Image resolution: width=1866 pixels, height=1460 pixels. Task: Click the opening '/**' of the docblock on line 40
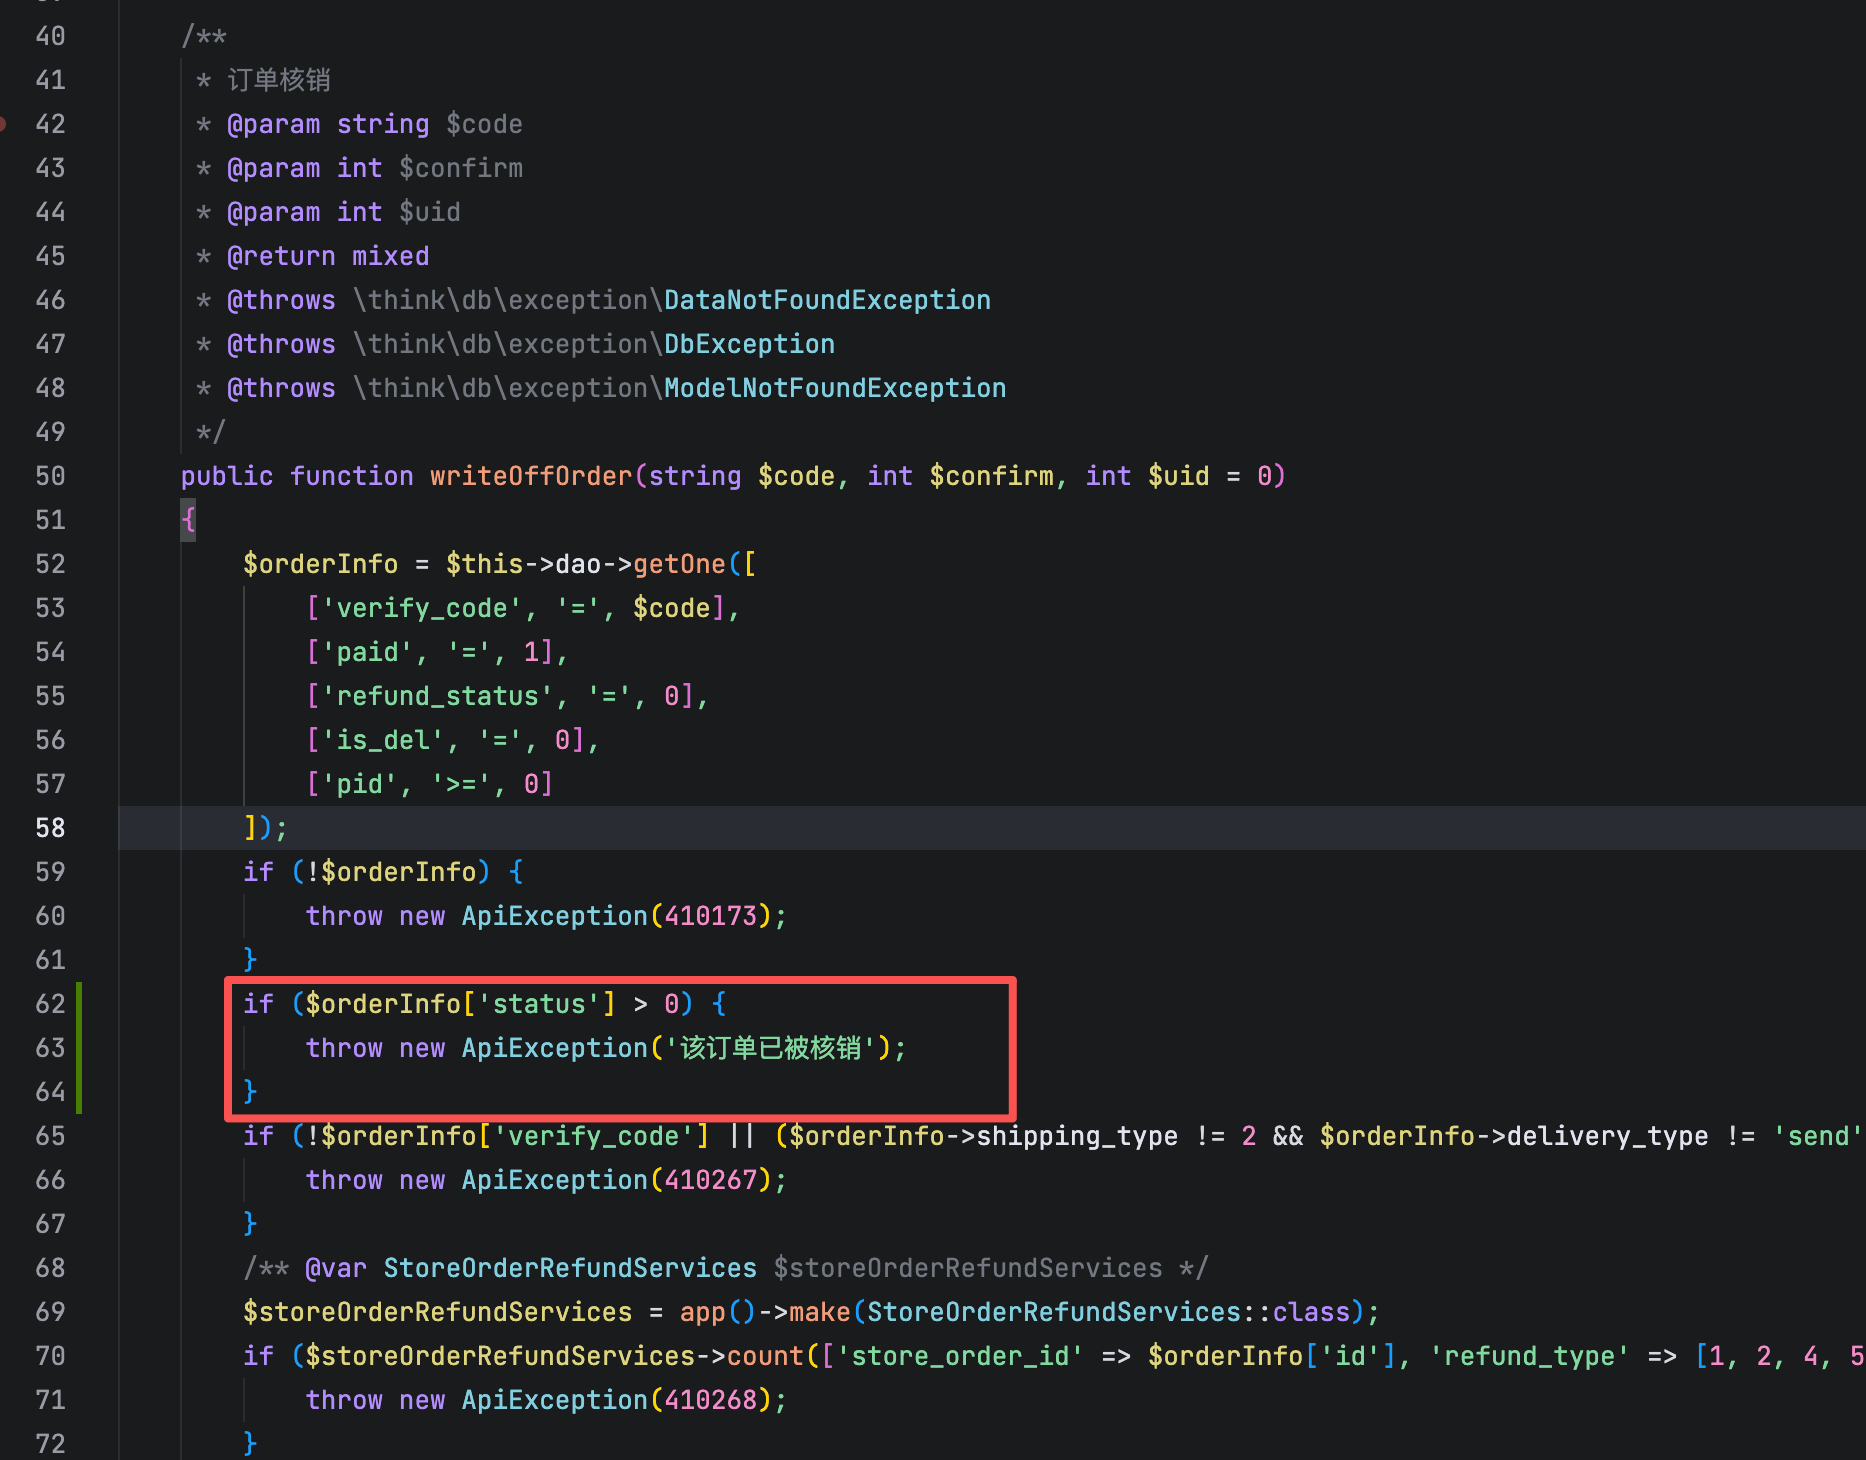coord(204,36)
